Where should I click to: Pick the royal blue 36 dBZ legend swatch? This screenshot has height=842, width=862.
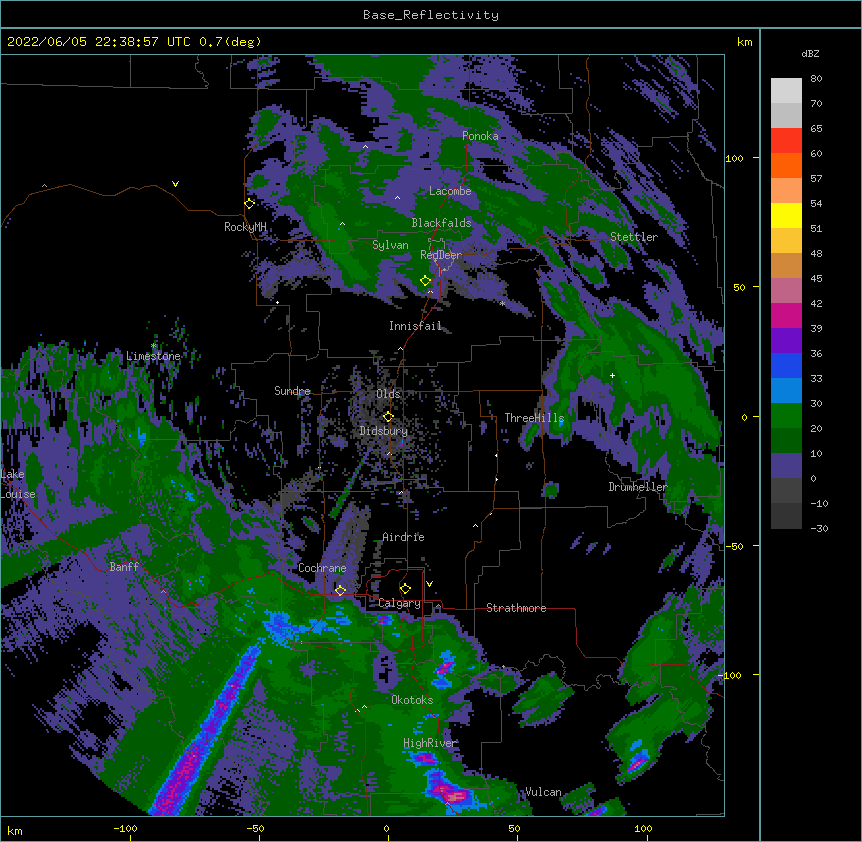coord(786,365)
